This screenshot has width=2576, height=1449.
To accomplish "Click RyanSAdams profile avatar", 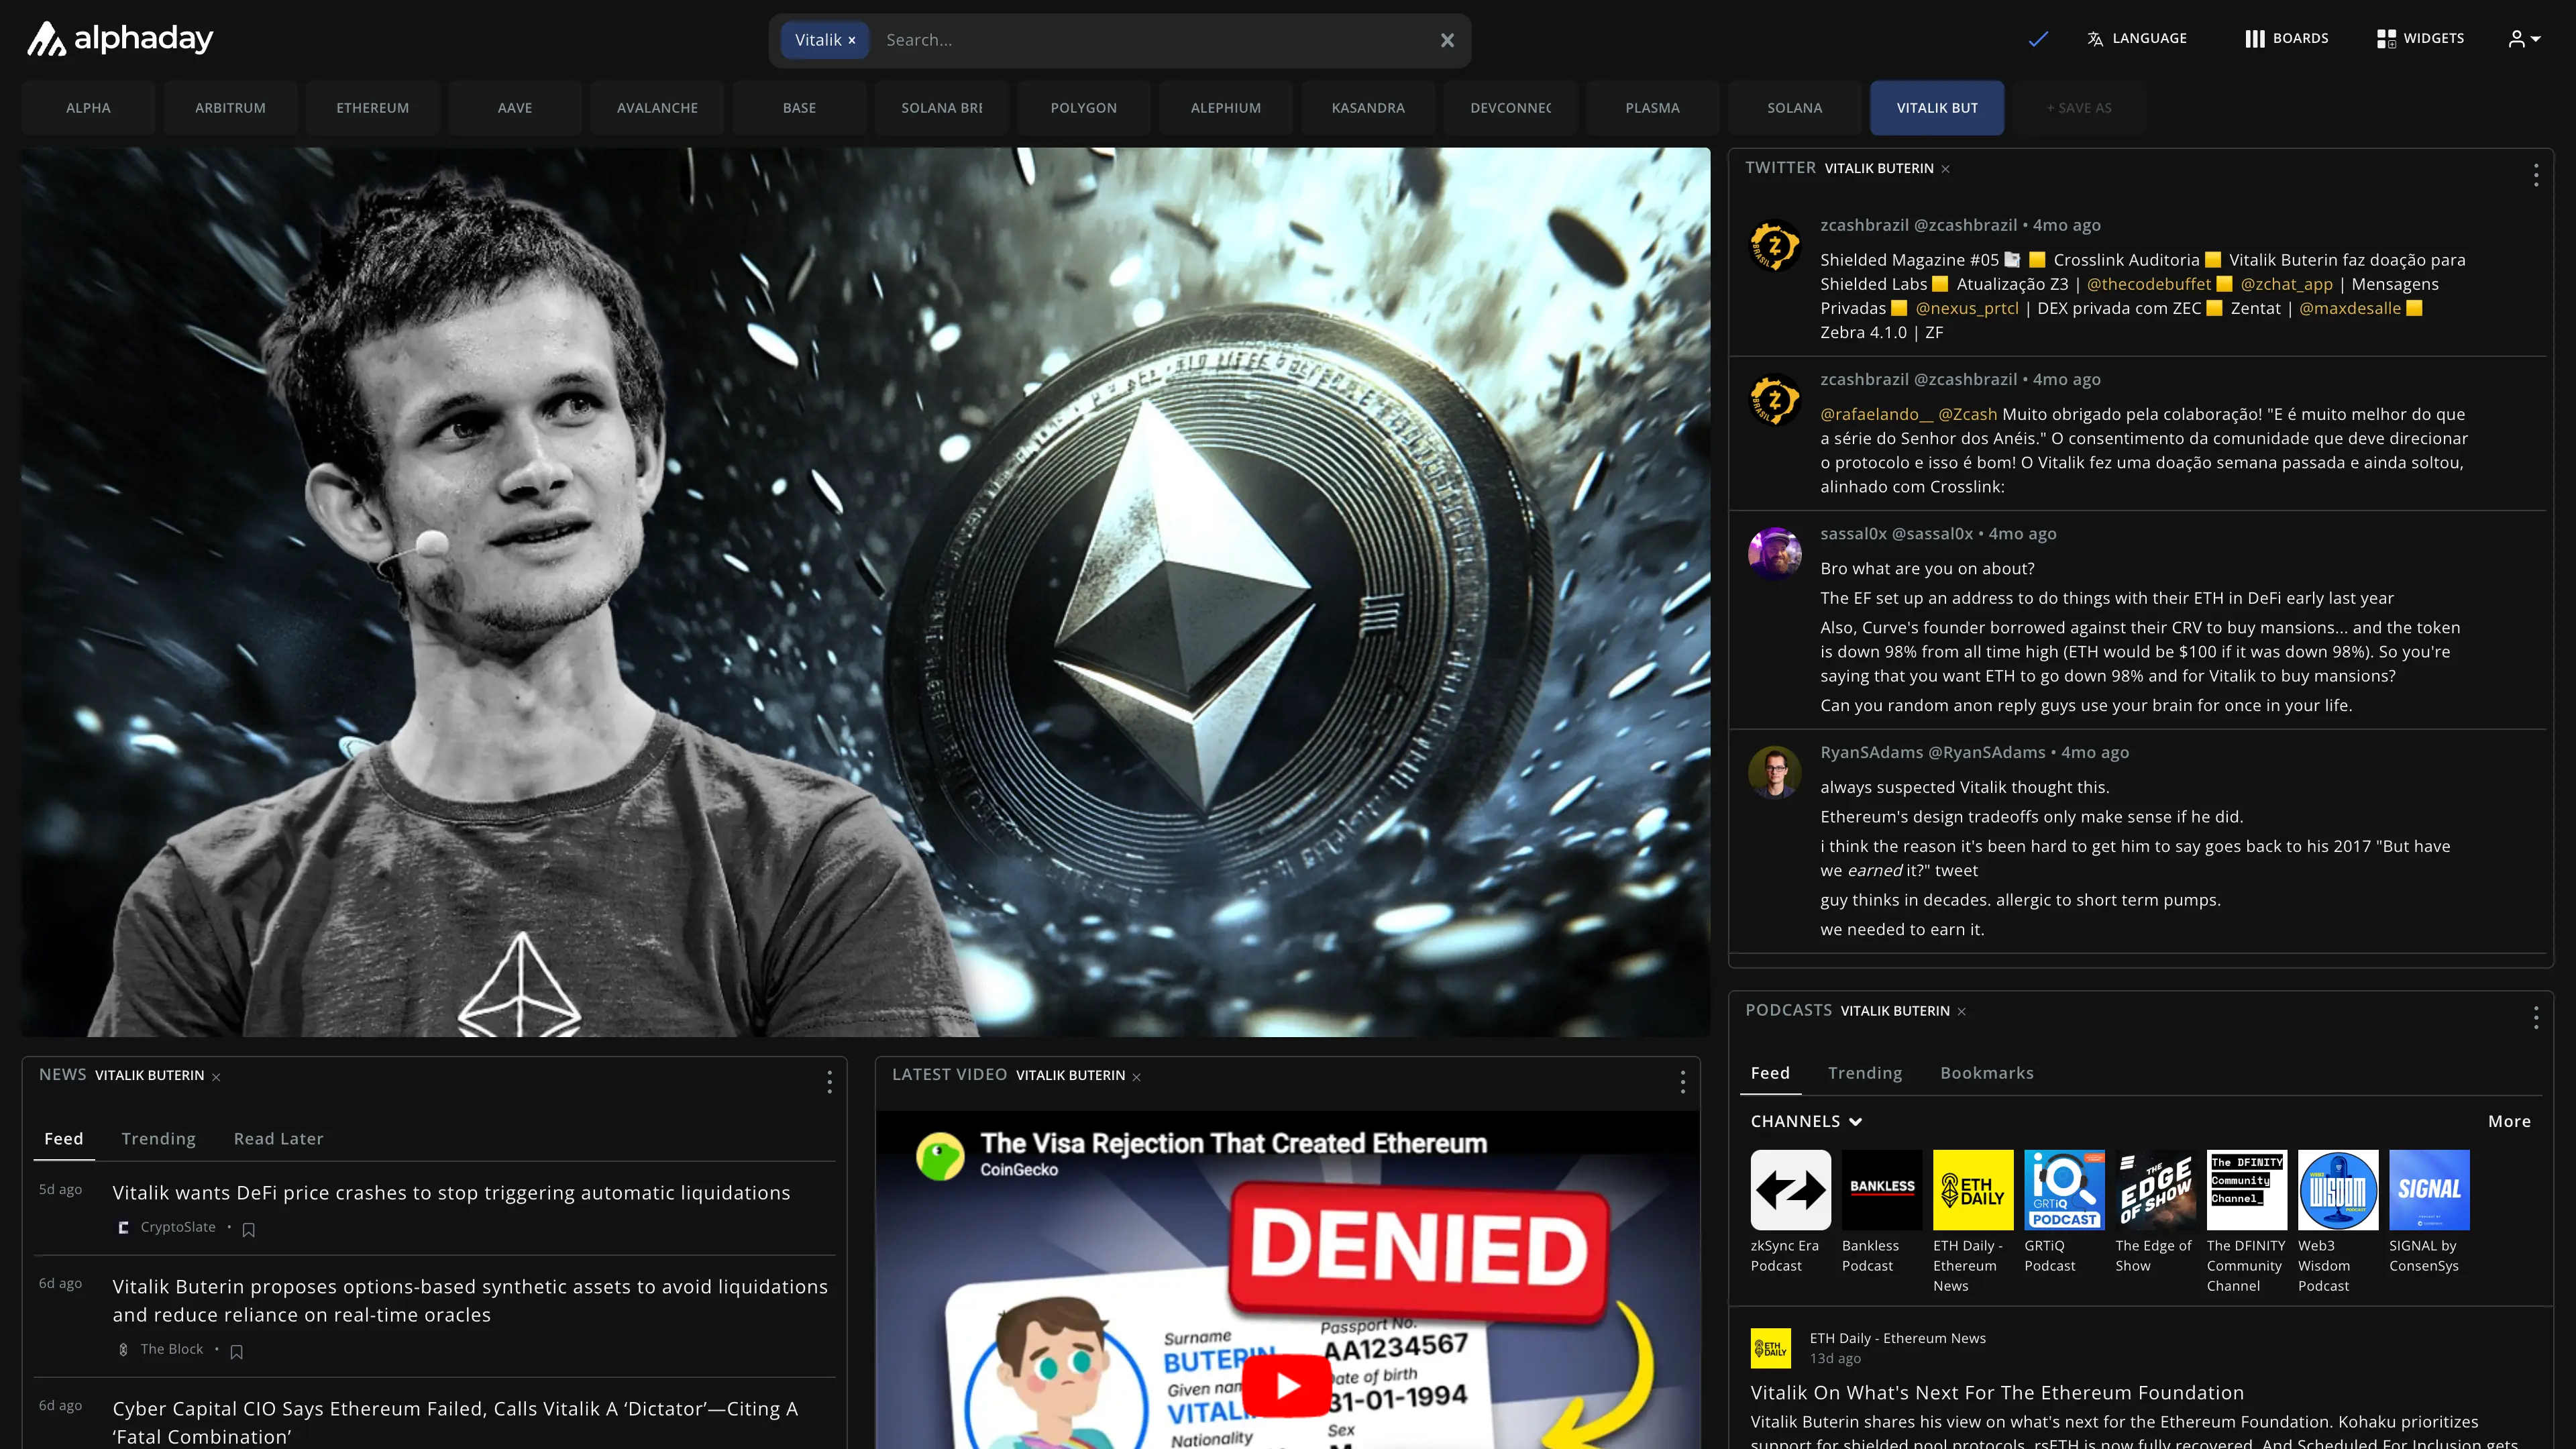I will coord(1774,773).
